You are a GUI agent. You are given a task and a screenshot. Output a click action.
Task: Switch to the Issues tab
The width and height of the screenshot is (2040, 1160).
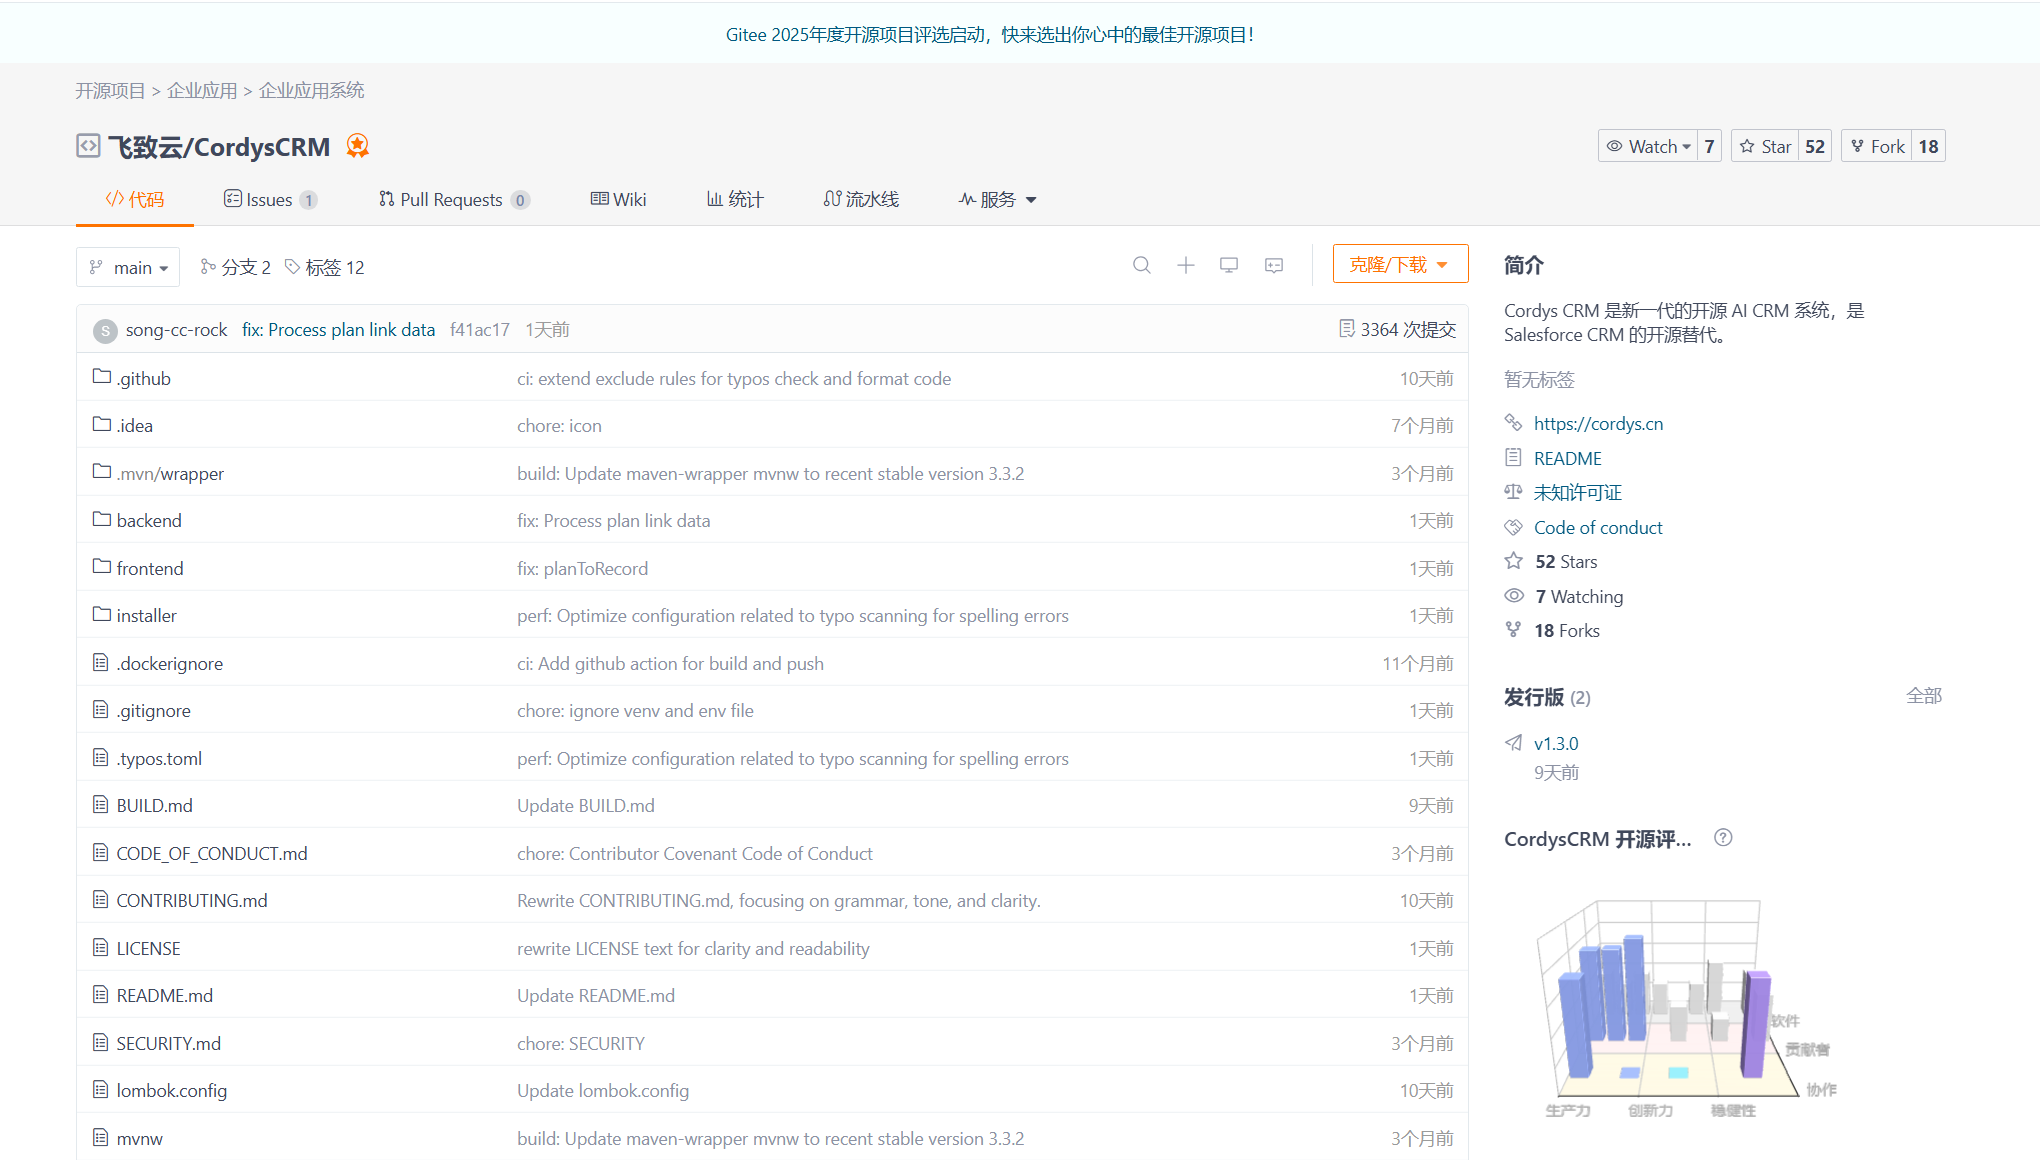coord(268,199)
